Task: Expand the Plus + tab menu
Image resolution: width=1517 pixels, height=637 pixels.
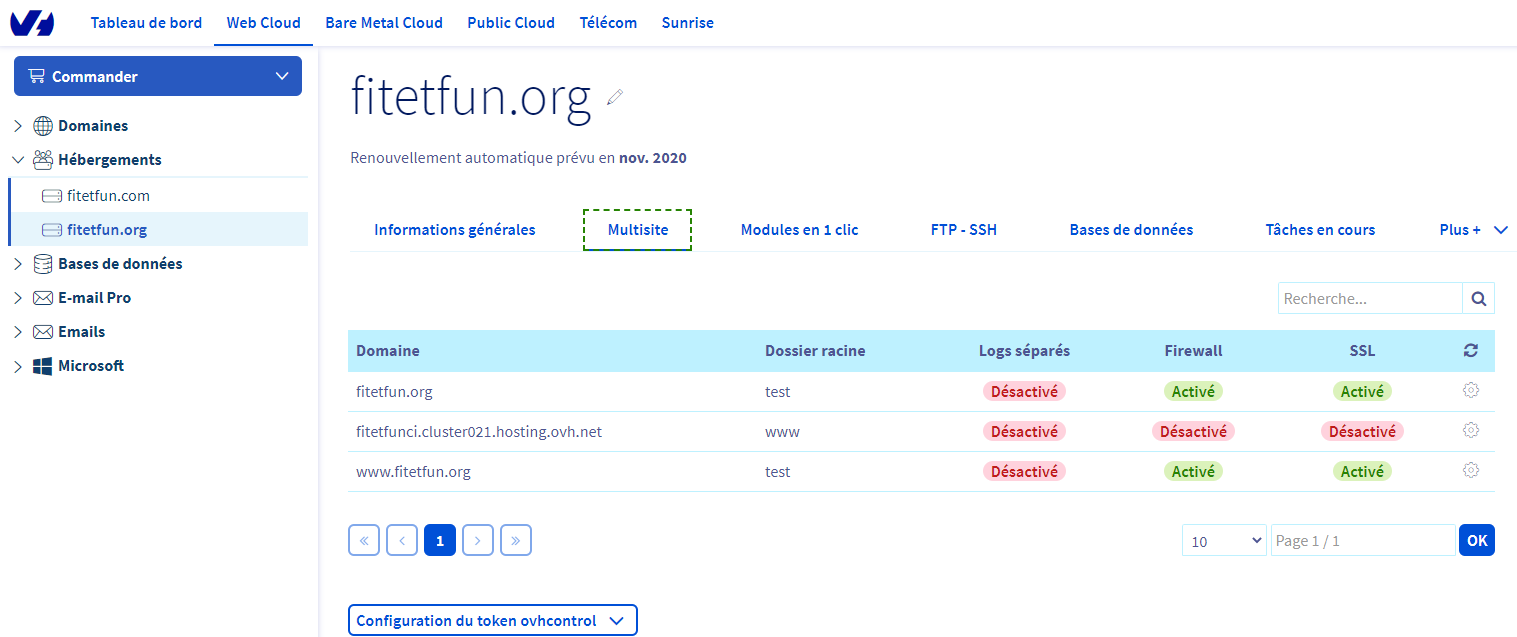Action: click(1472, 230)
